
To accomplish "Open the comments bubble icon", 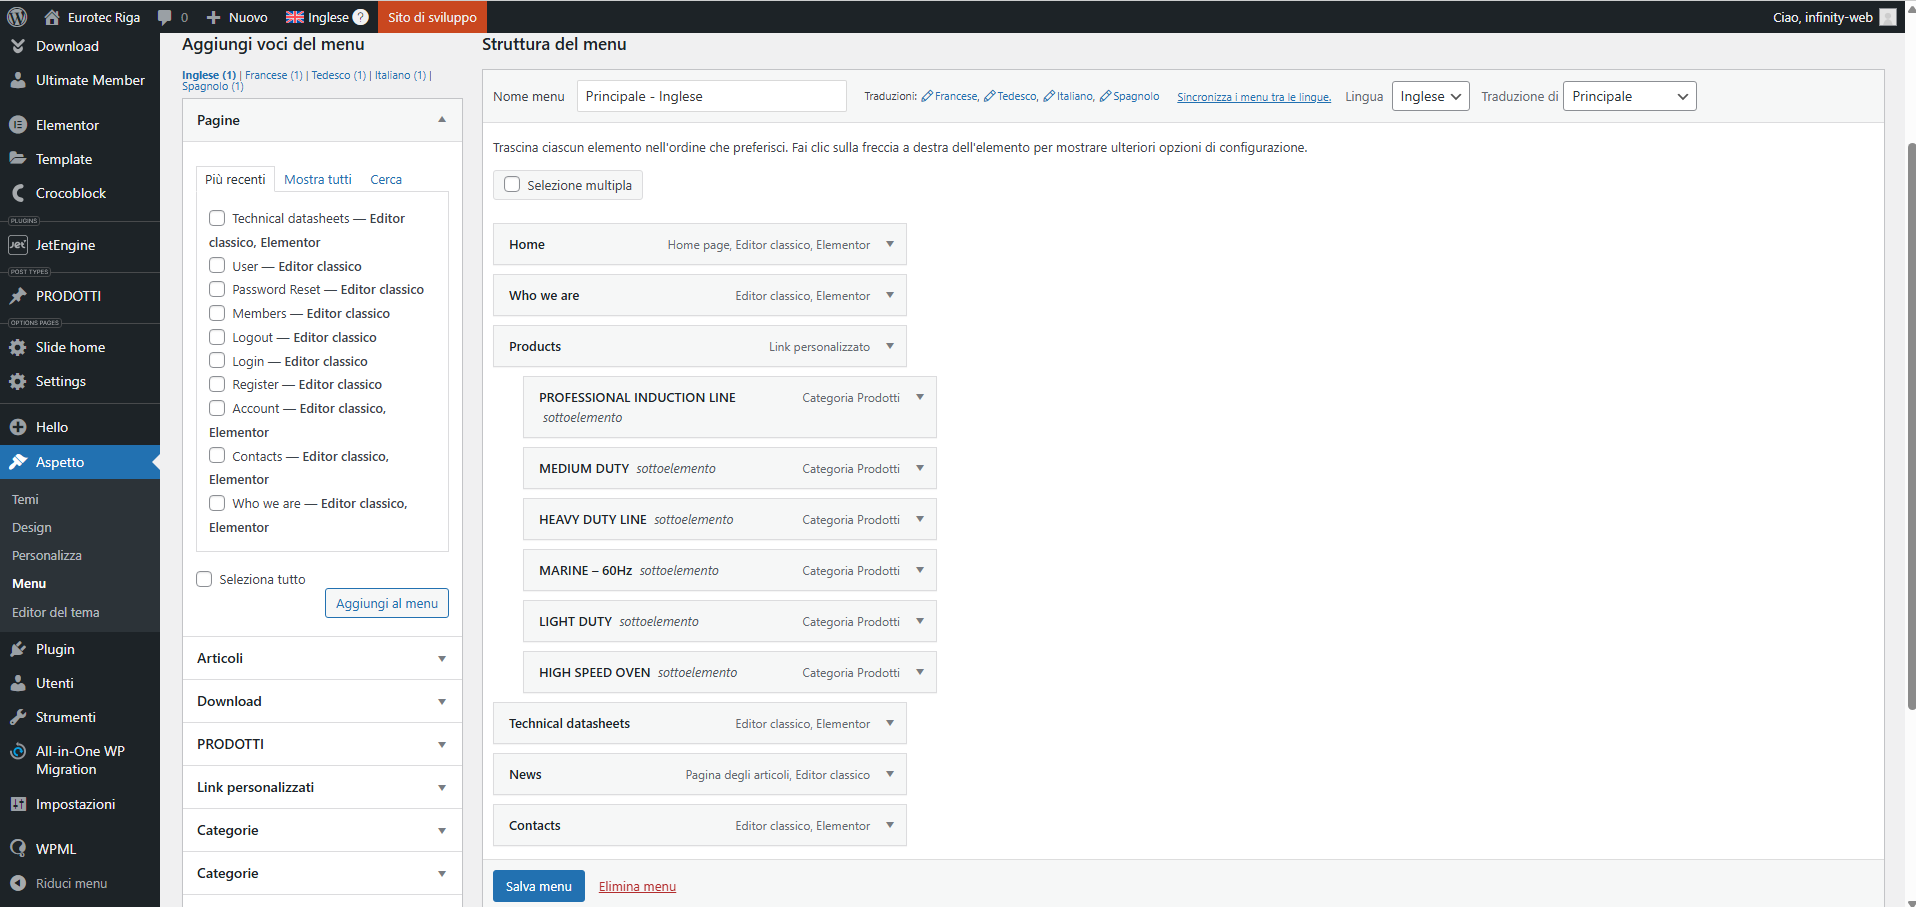I will (x=165, y=17).
